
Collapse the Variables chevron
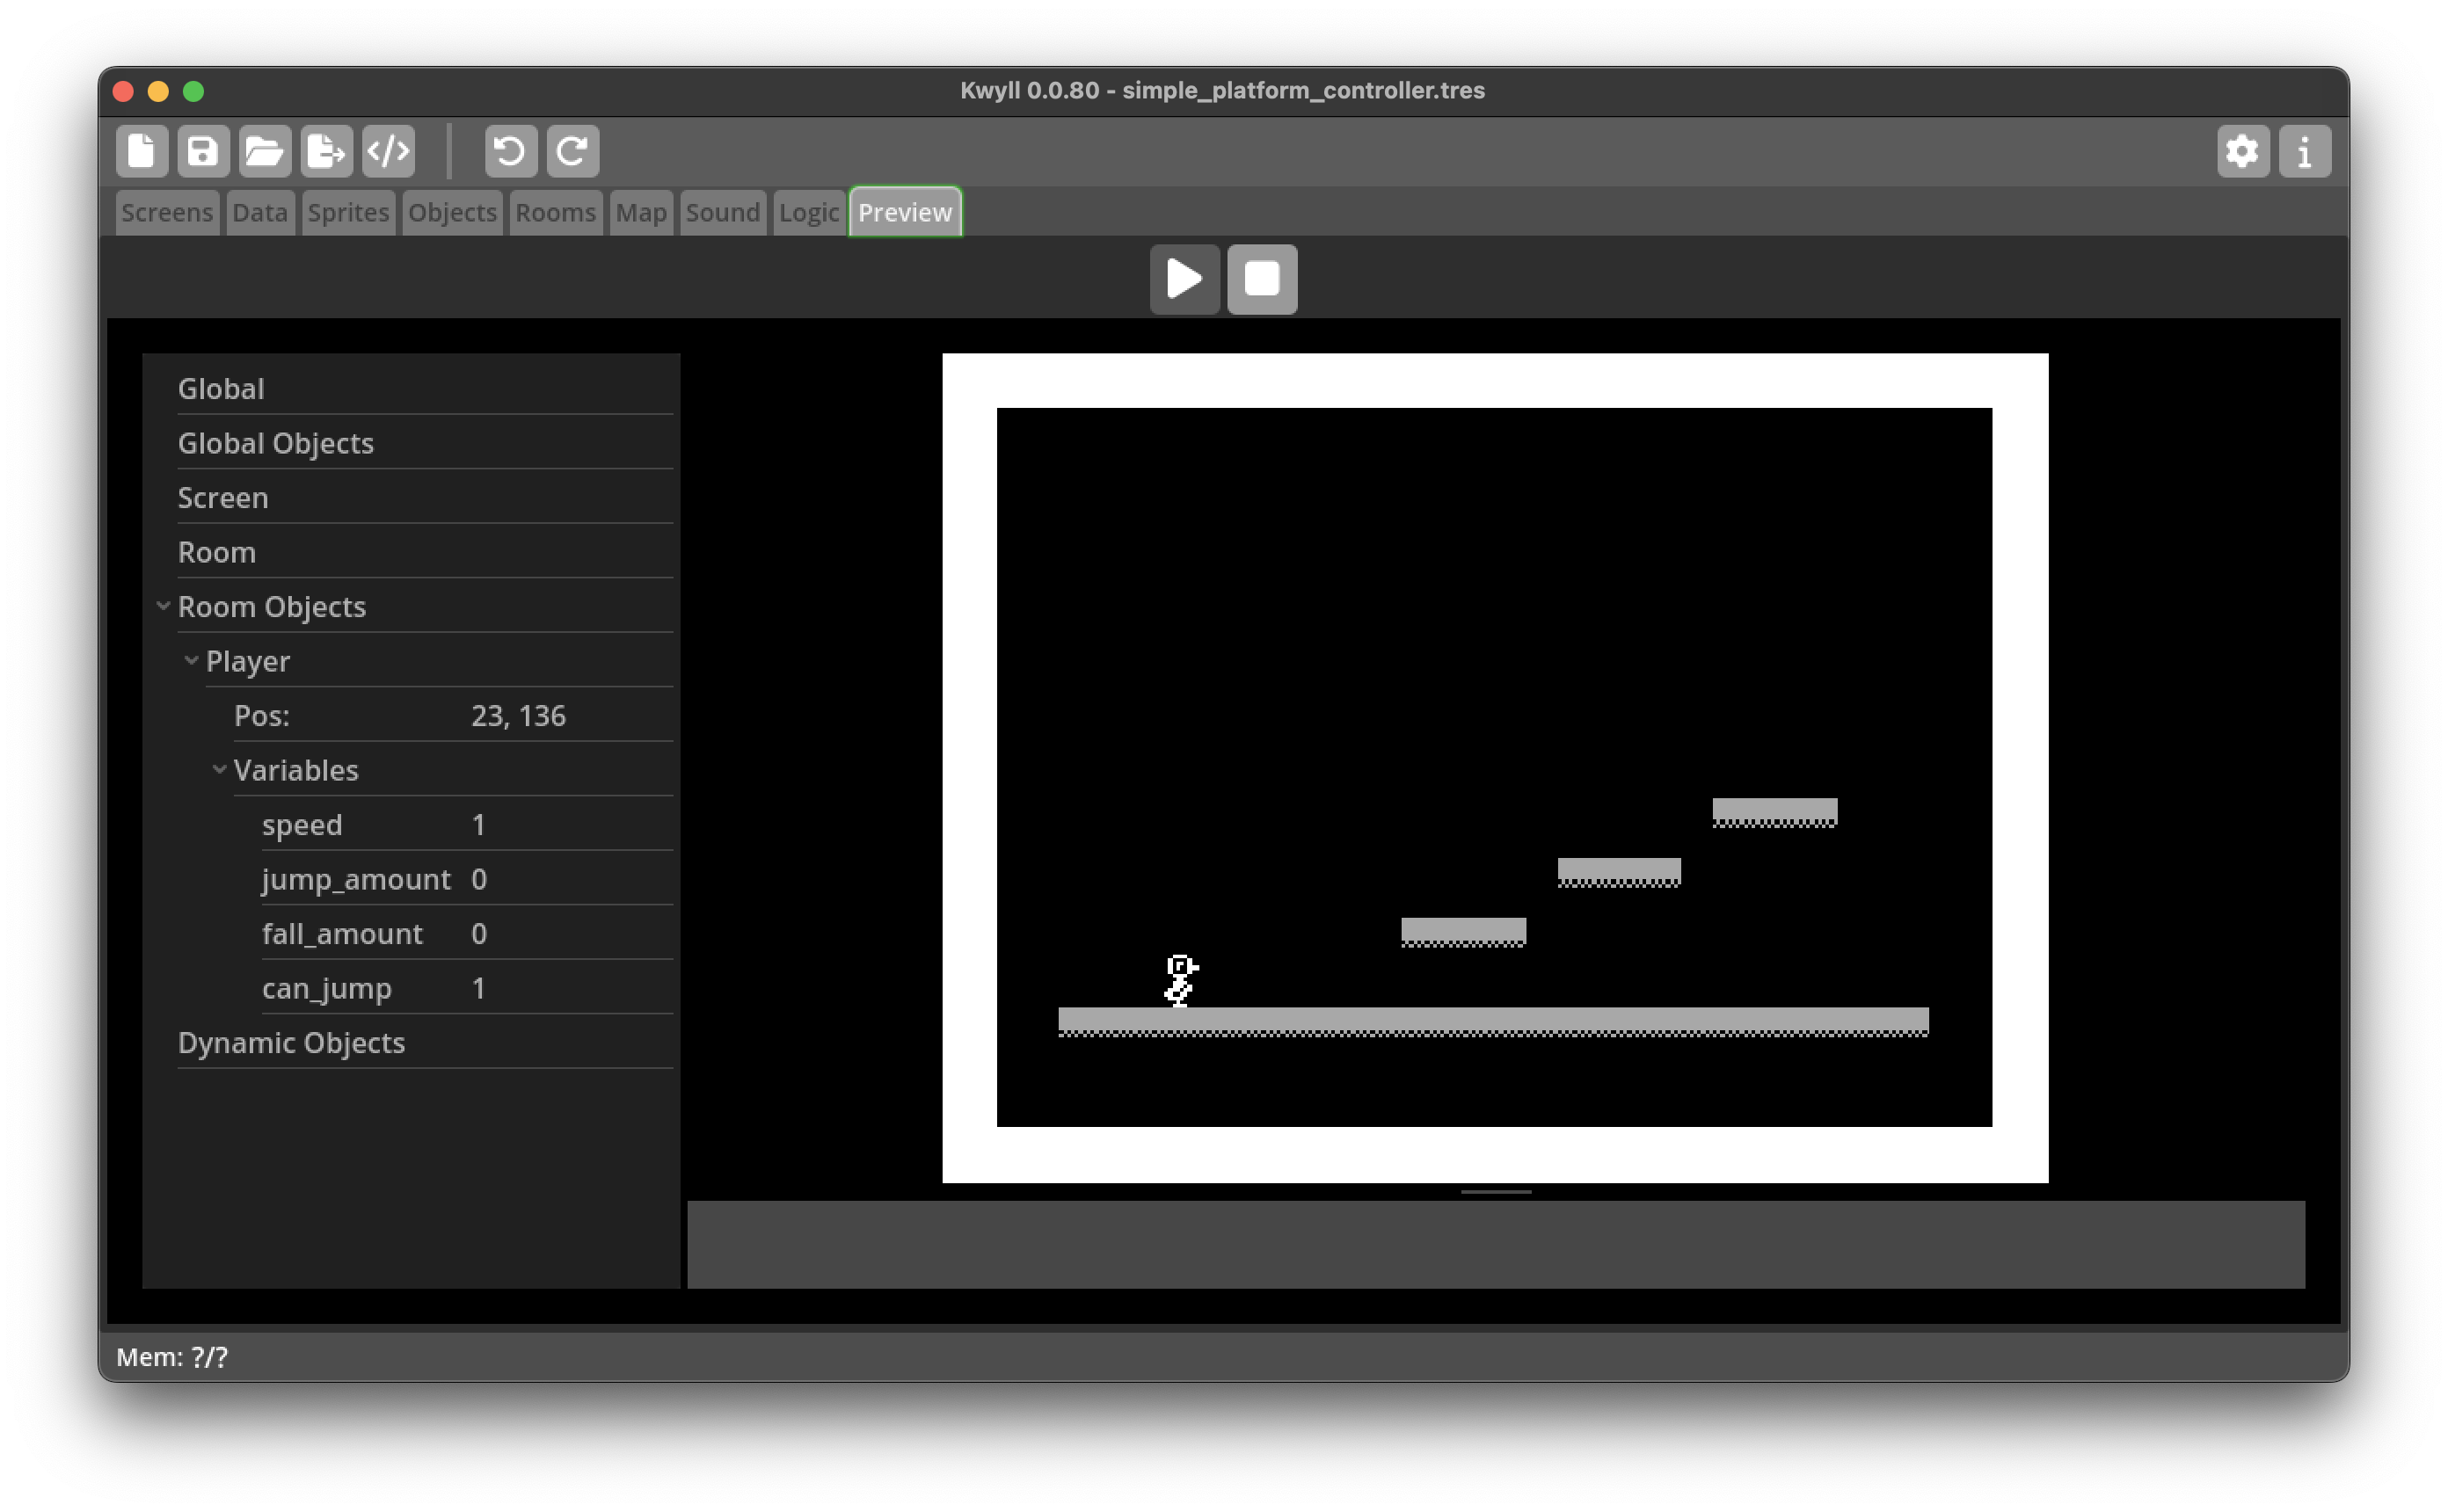[x=220, y=769]
